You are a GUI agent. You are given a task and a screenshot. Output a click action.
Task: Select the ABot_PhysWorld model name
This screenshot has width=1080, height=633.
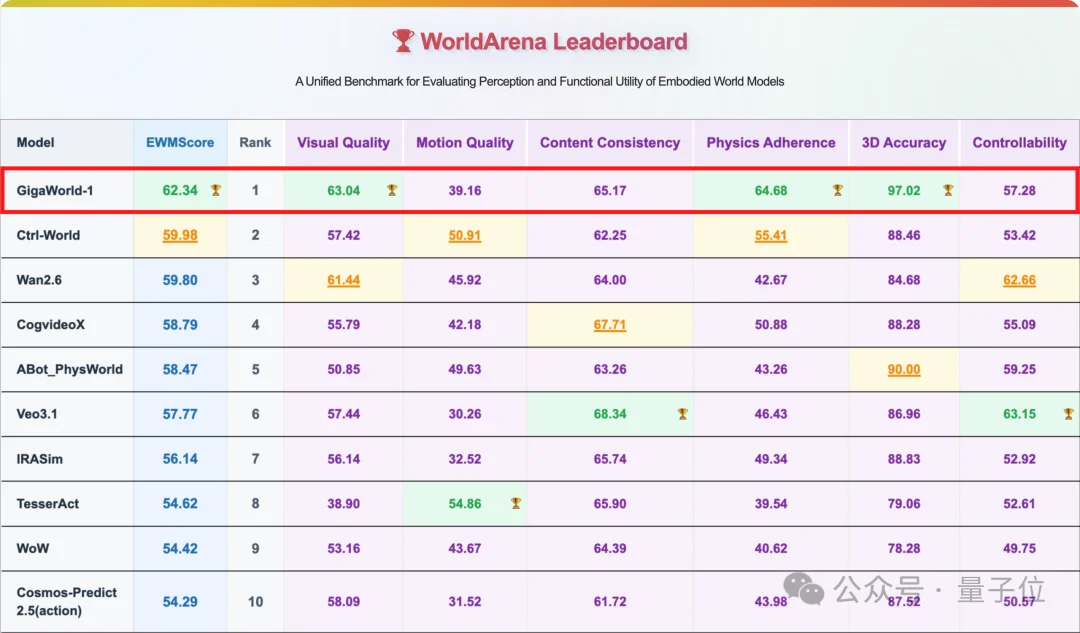69,369
